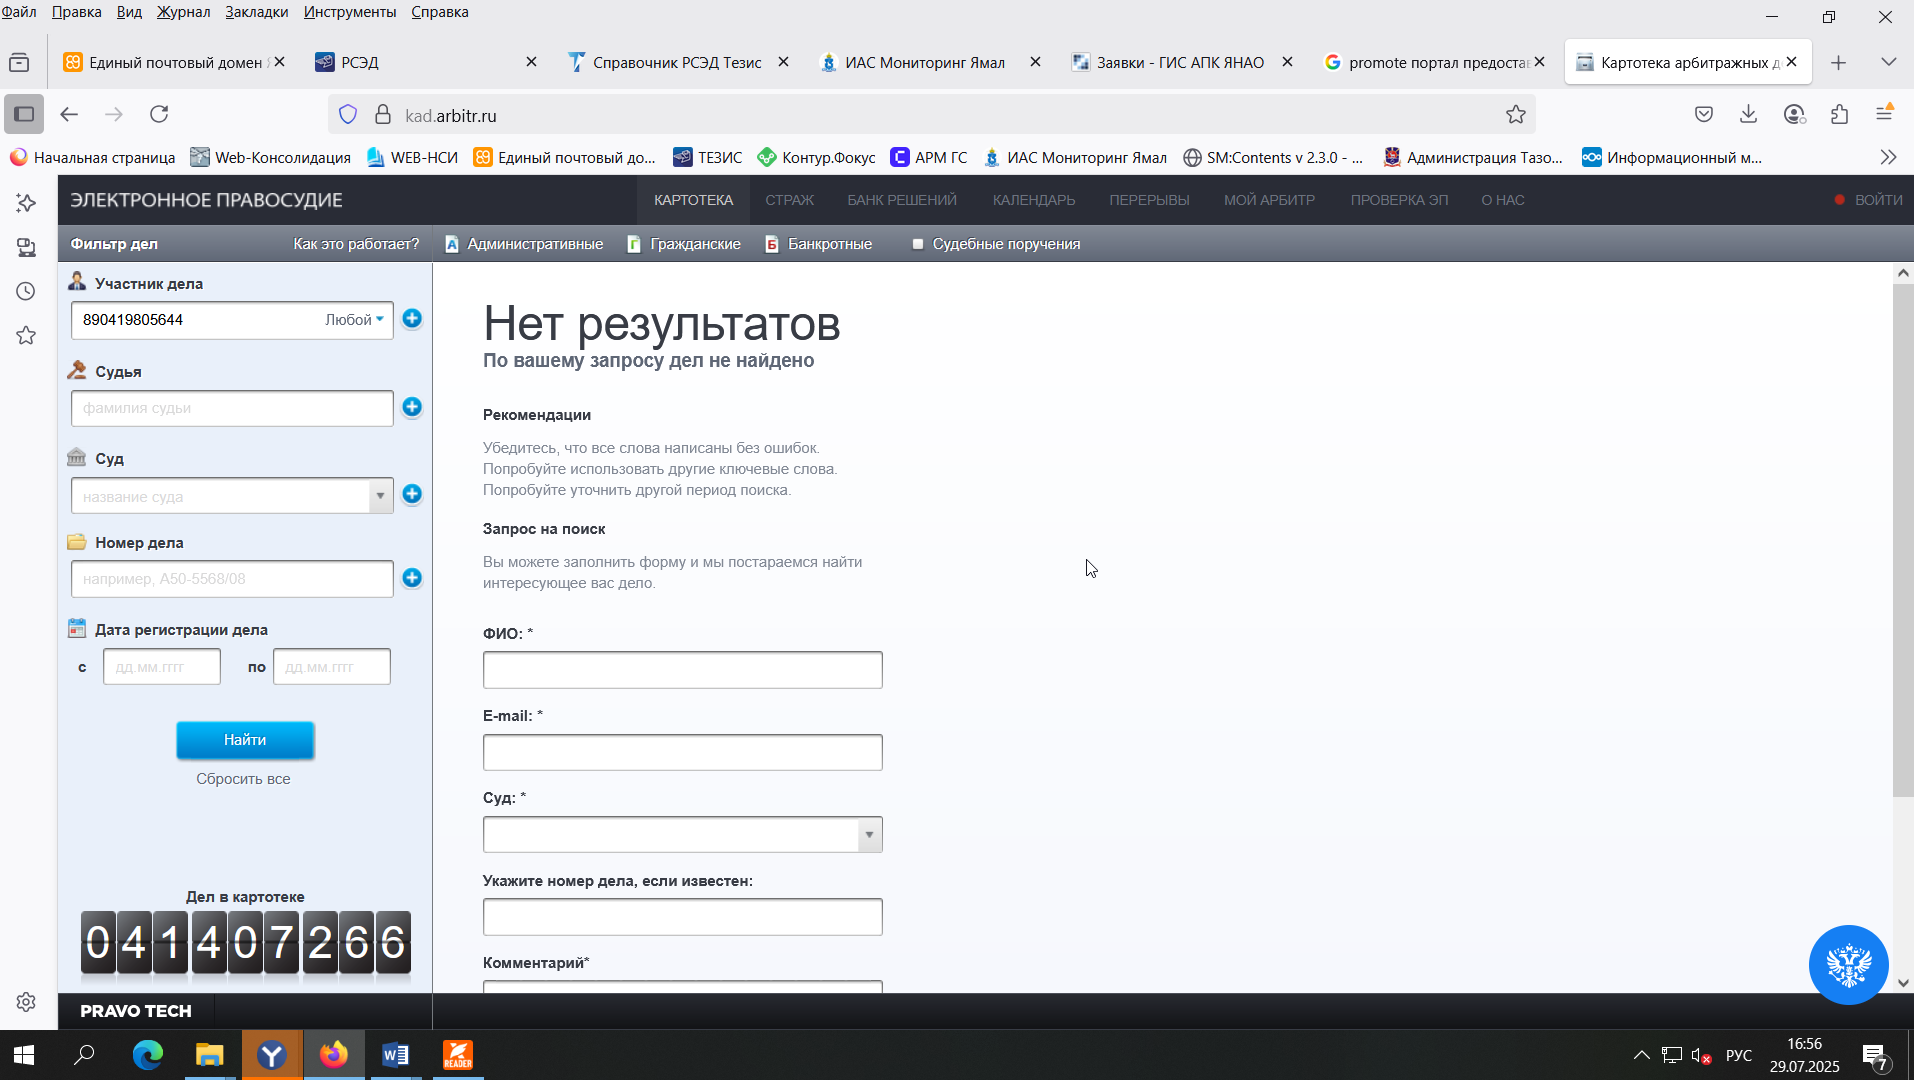
Task: Click the фамилия судьи input field
Action: coord(232,408)
